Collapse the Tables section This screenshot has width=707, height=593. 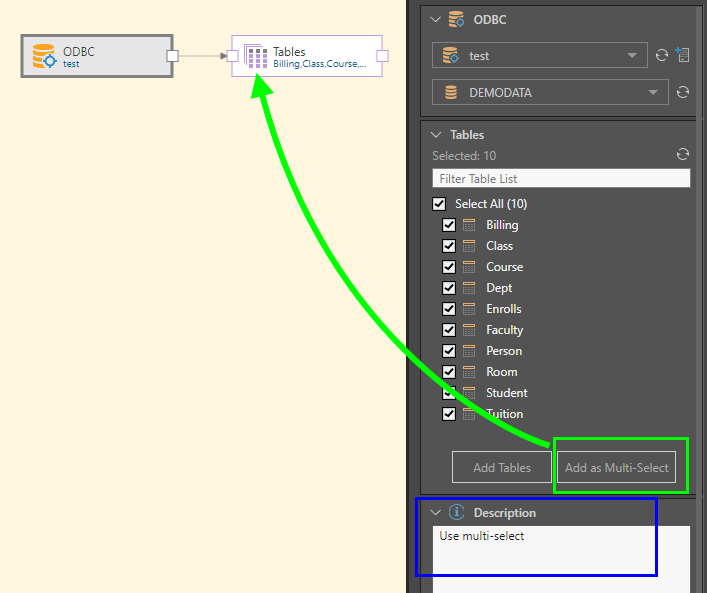436,134
